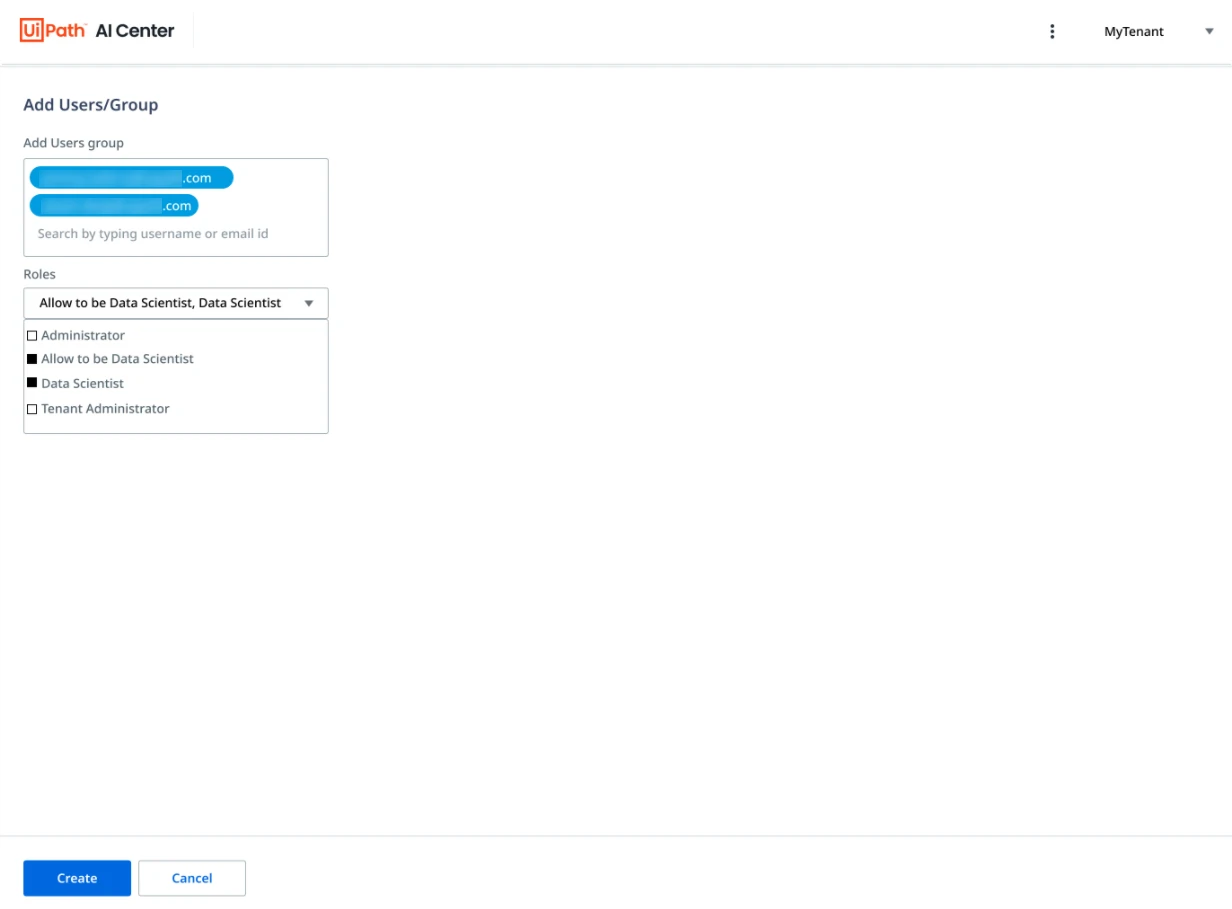Collapse the Roles dropdown arrow
Screen dimensions: 1232x909
coord(309,303)
